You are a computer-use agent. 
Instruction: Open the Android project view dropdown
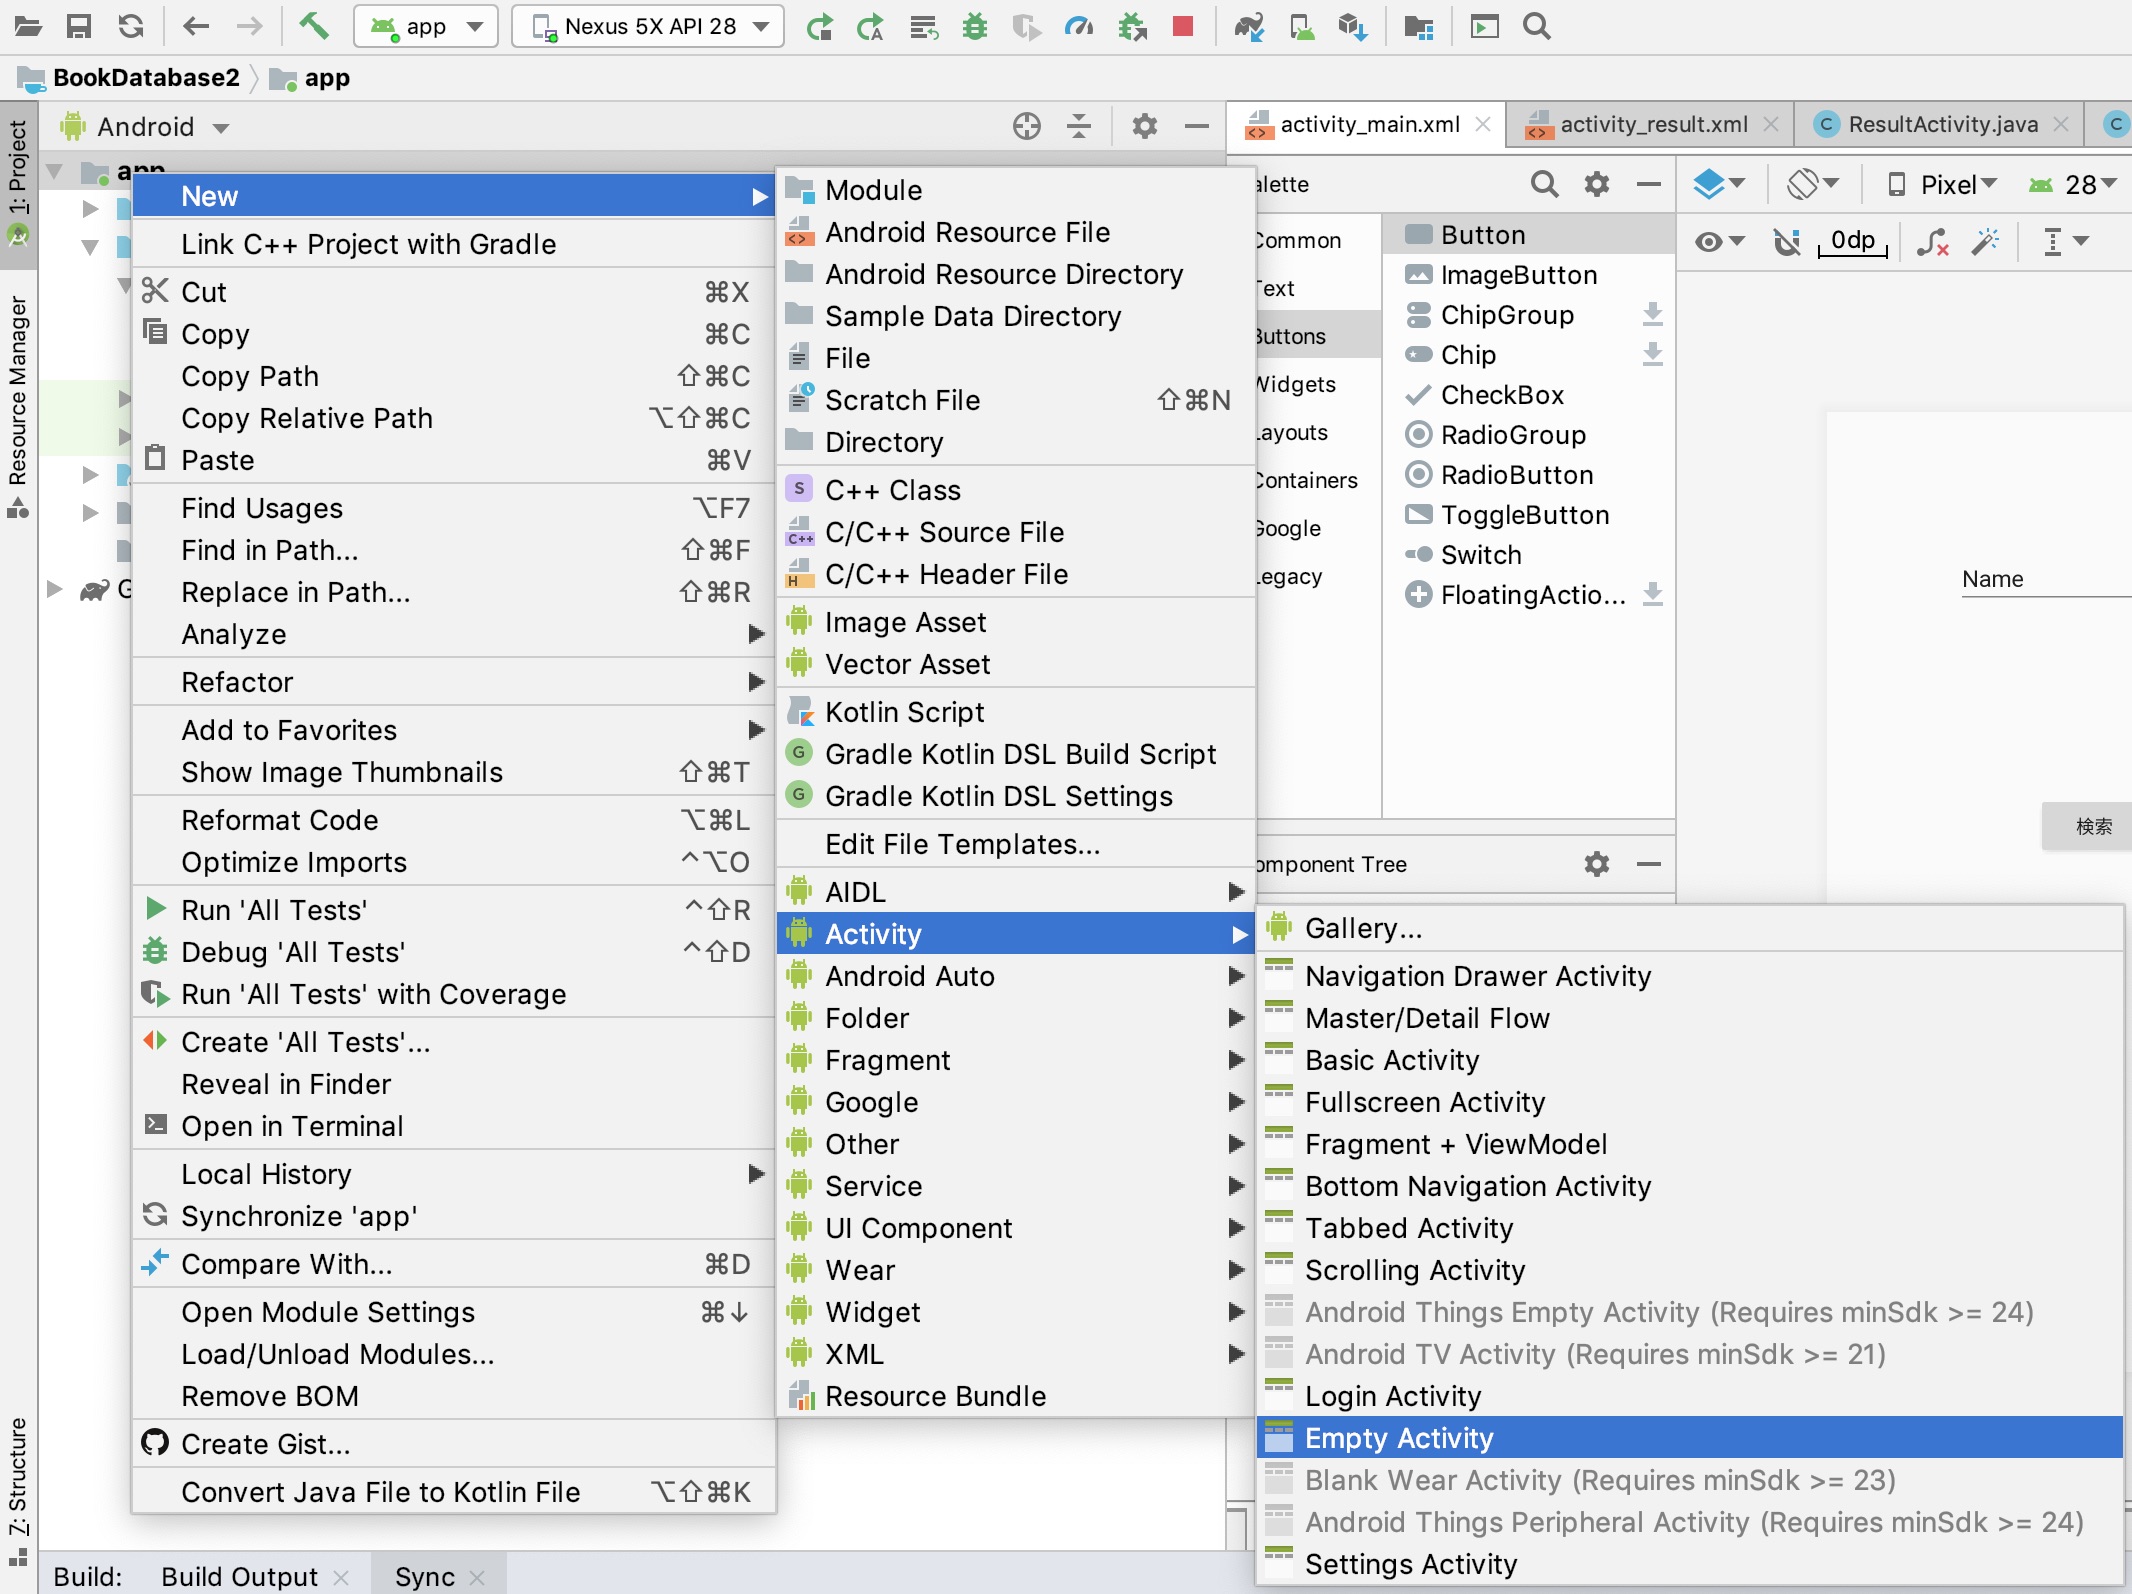coord(145,127)
